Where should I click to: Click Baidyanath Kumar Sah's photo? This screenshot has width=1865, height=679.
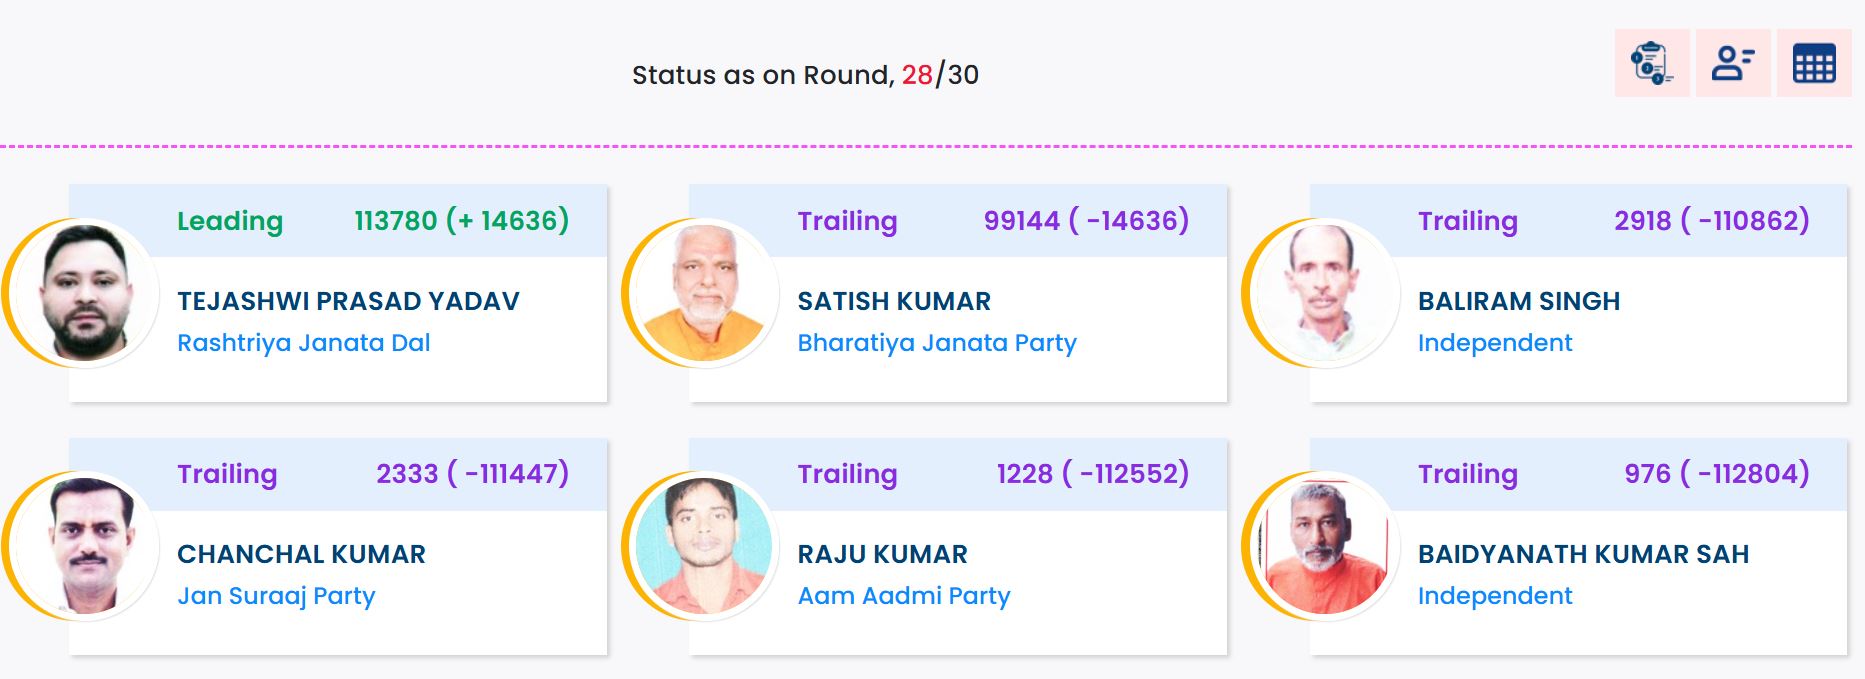(1325, 546)
